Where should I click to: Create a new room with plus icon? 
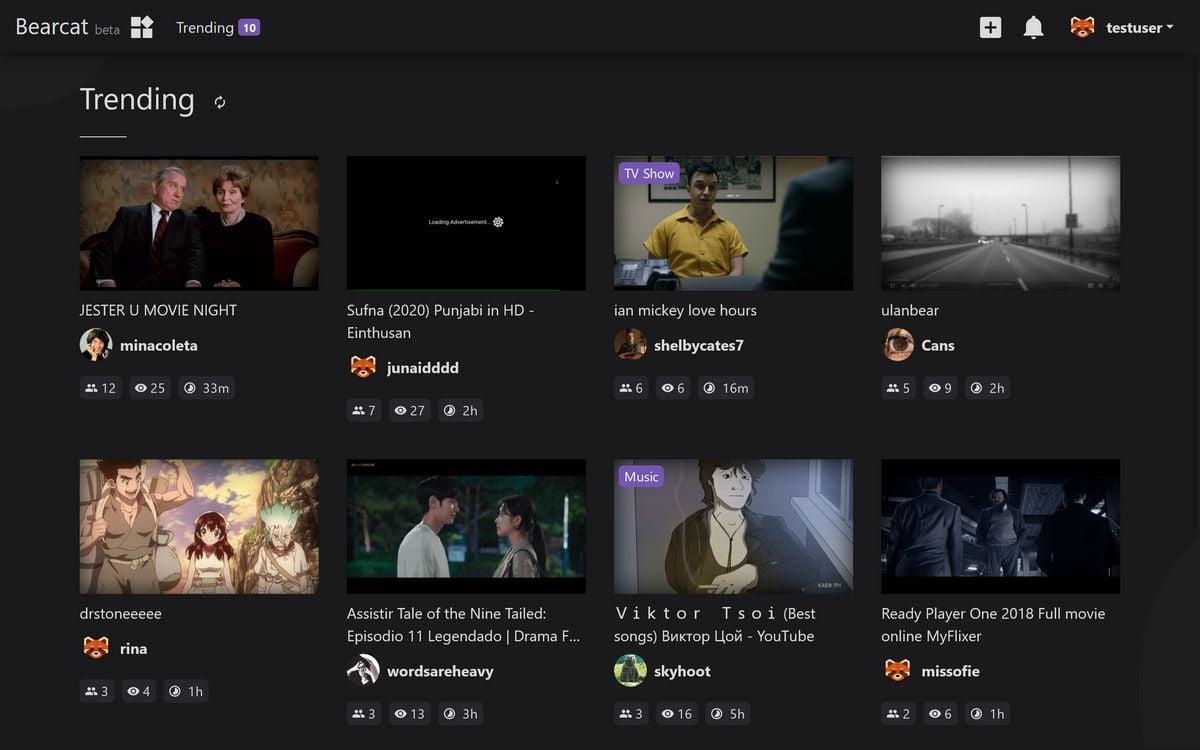coord(990,27)
